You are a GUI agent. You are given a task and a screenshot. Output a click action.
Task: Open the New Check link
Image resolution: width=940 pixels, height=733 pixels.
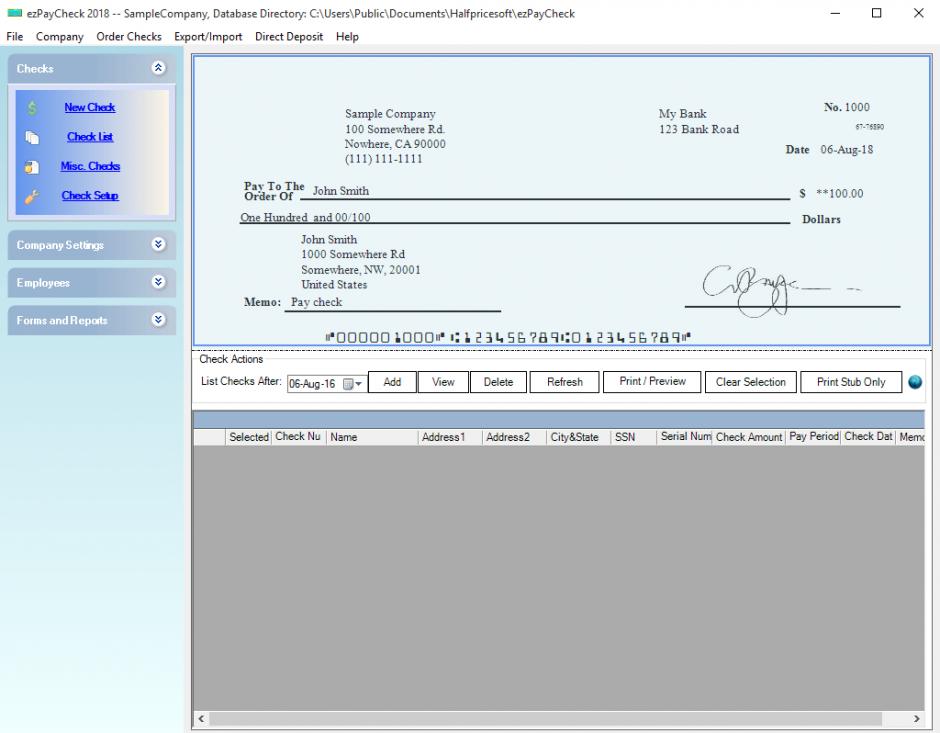pos(90,107)
